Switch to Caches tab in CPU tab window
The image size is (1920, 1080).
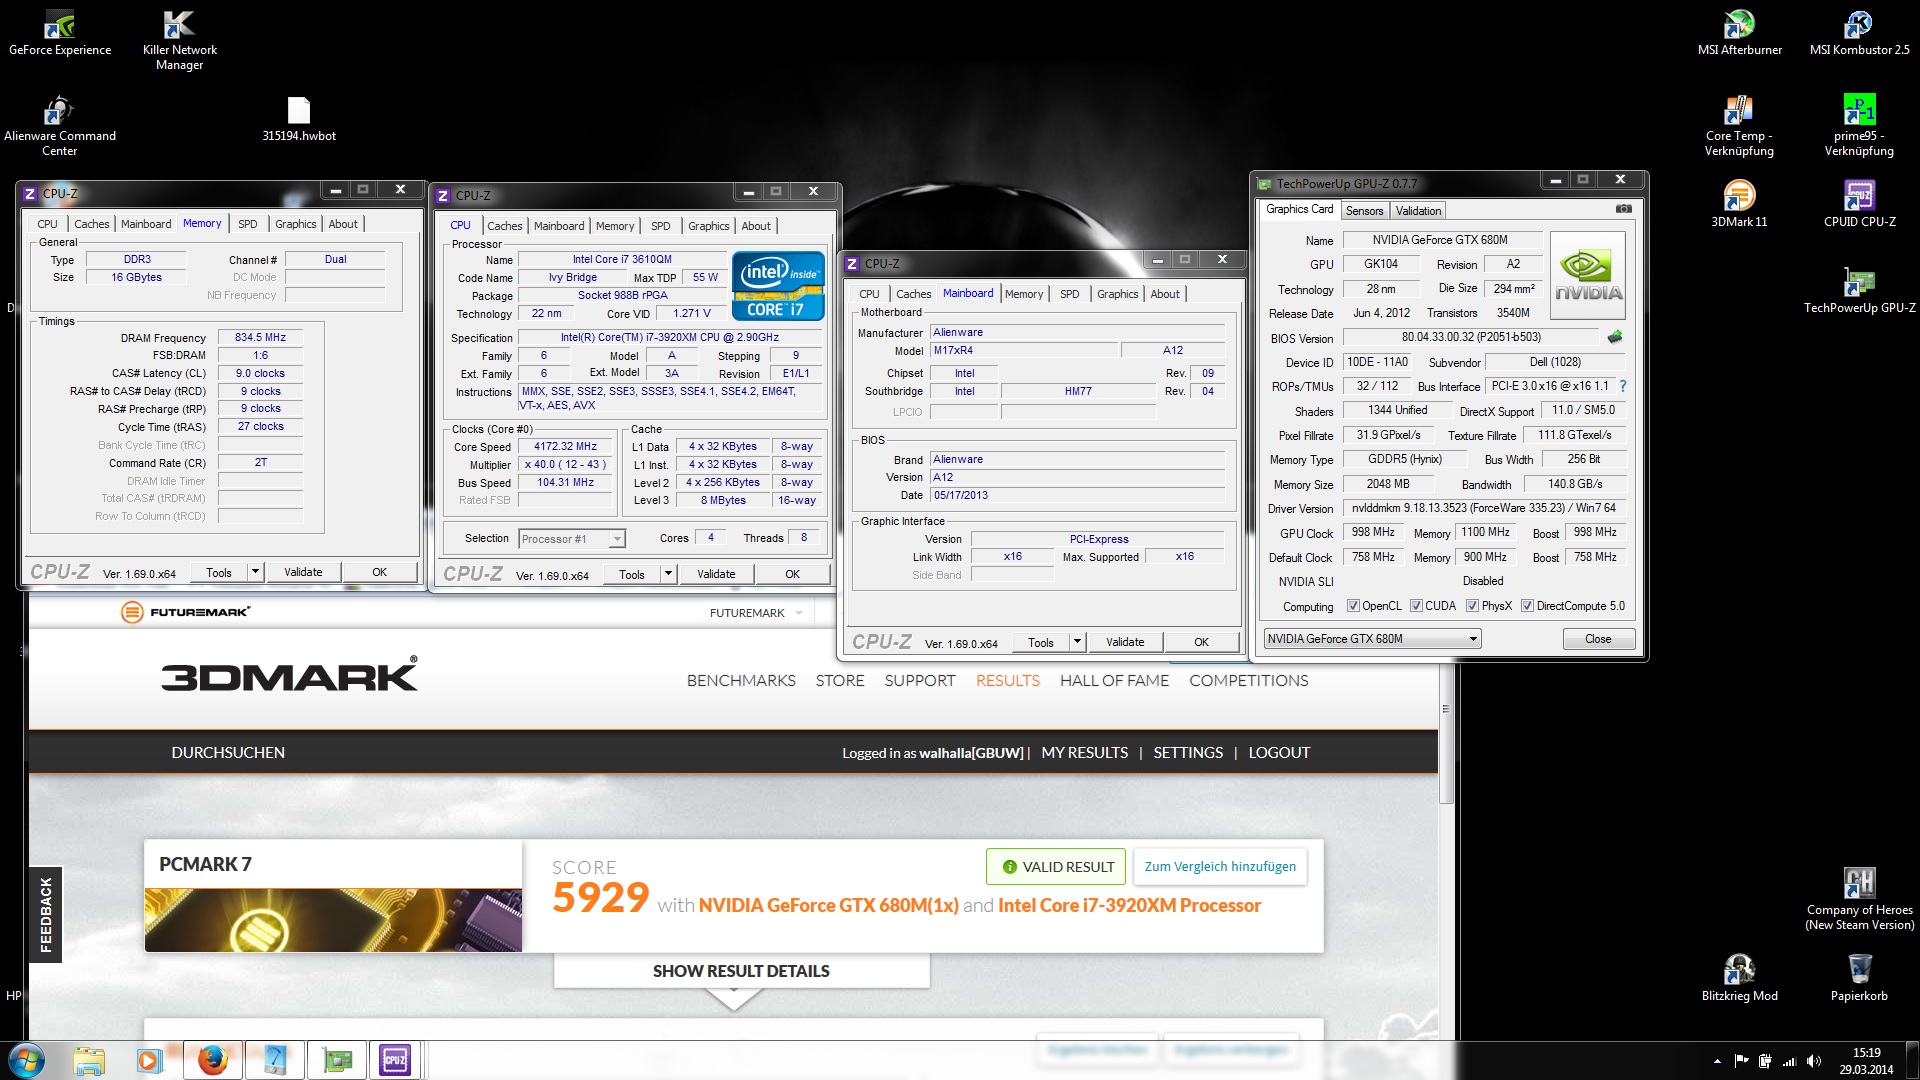coord(504,226)
